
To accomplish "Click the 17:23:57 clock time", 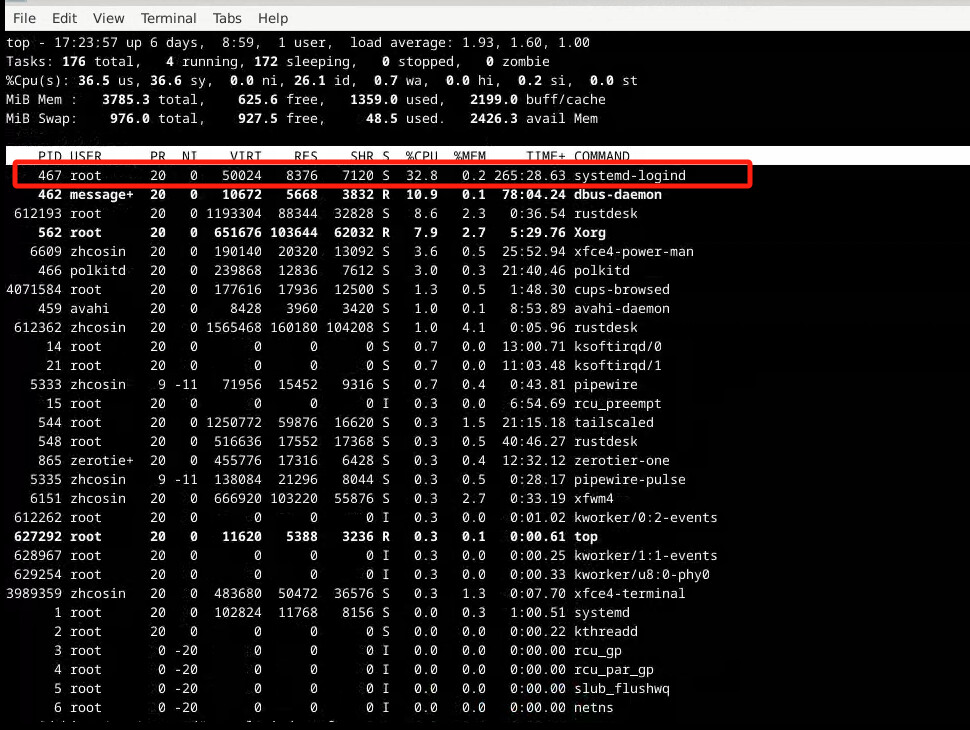I will point(85,43).
